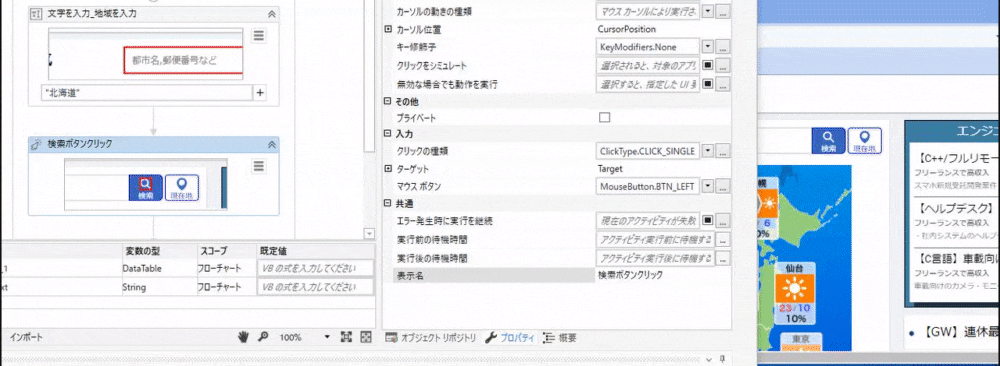This screenshot has width=1000, height=366.
Task: Click the magnifier zoom icon in designer footer
Action: click(x=262, y=337)
